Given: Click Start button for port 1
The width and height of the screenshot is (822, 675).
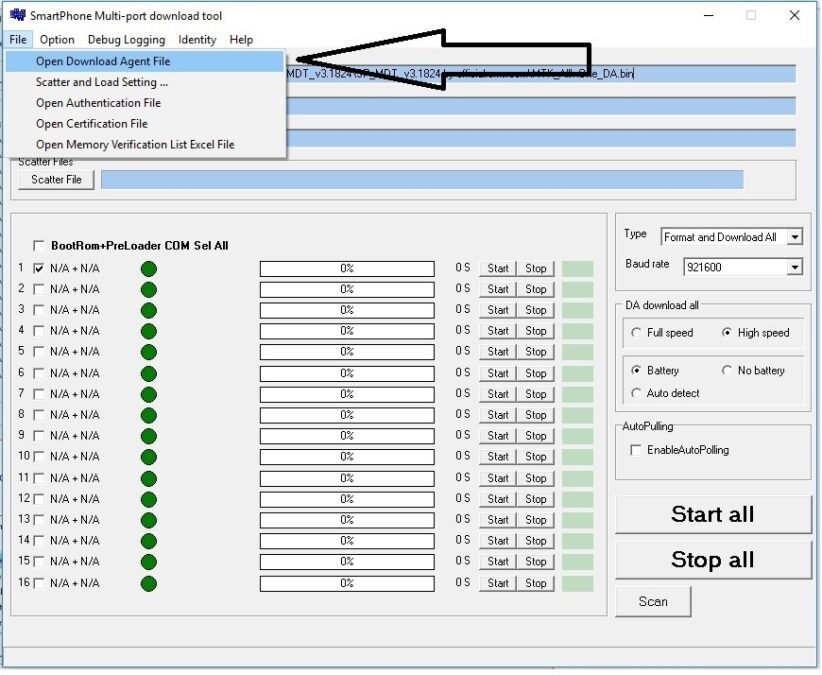Looking at the screenshot, I should click(x=498, y=269).
